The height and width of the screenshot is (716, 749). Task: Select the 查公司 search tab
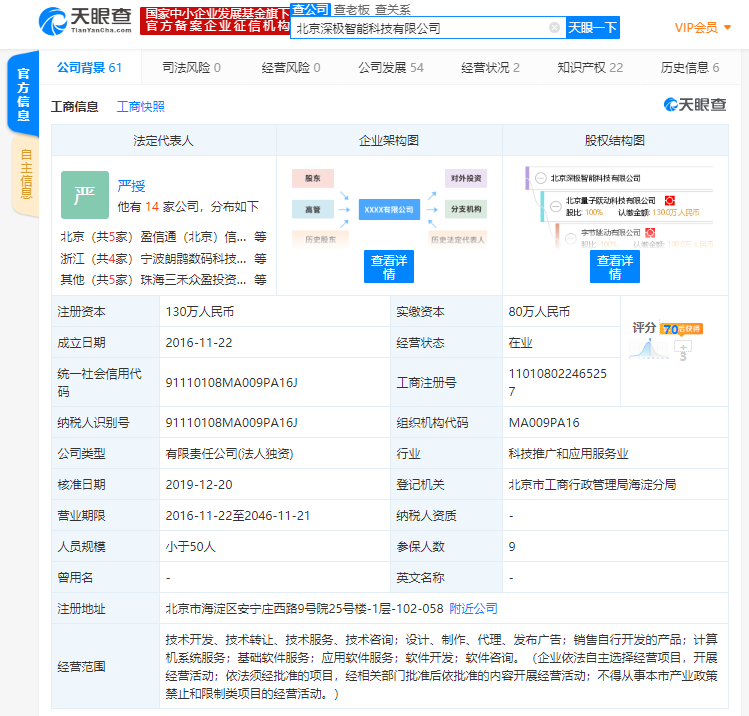(x=310, y=10)
